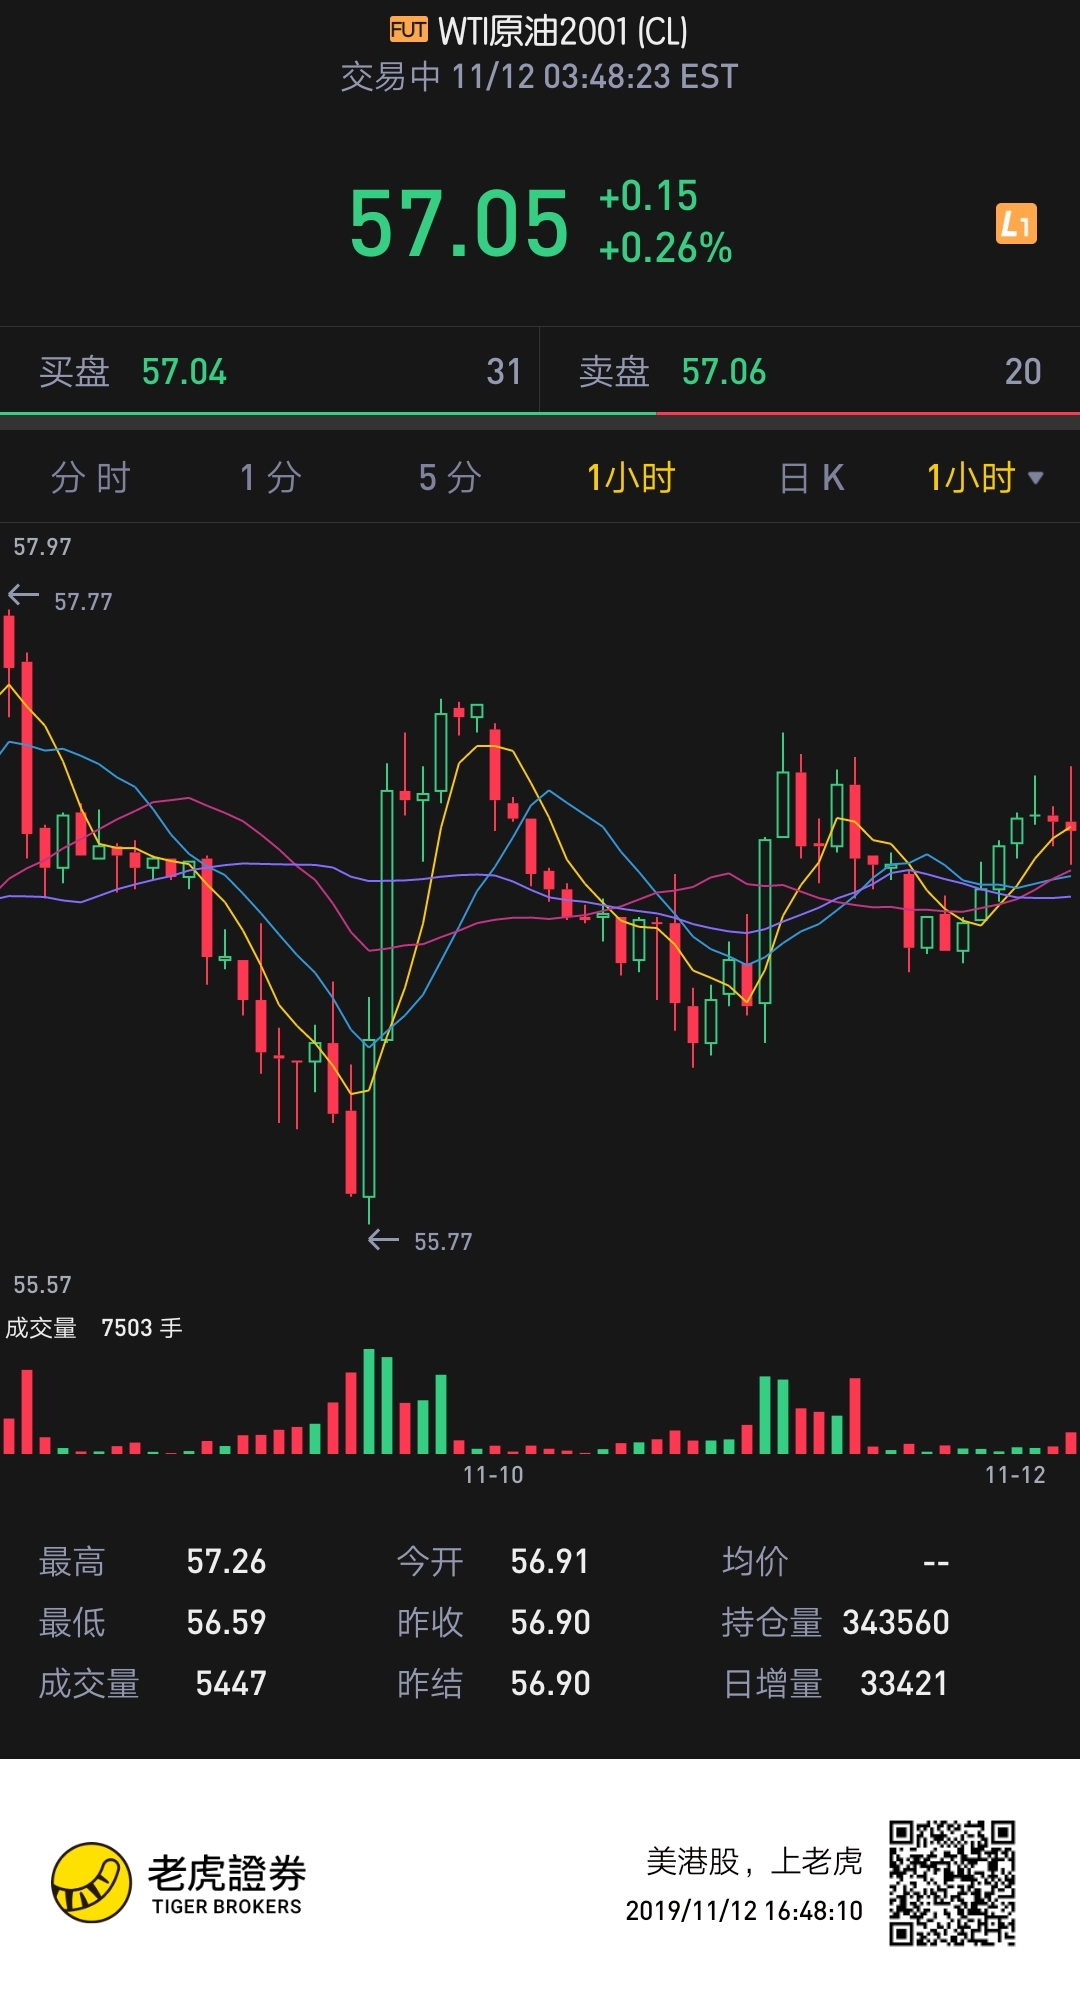Switch to the 5分 chart tab
1080x2008 pixels.
pos(450,478)
